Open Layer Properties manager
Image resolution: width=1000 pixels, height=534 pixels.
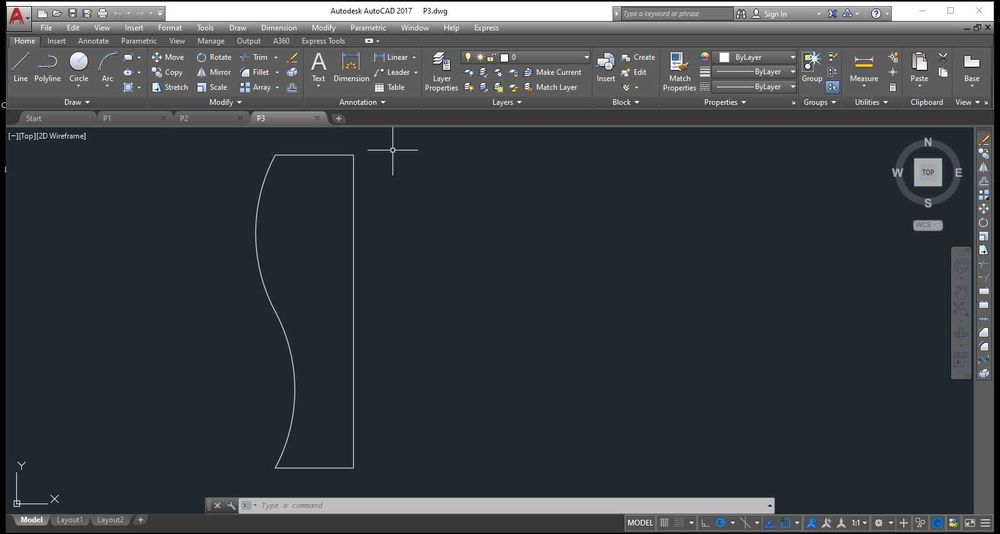click(x=441, y=71)
